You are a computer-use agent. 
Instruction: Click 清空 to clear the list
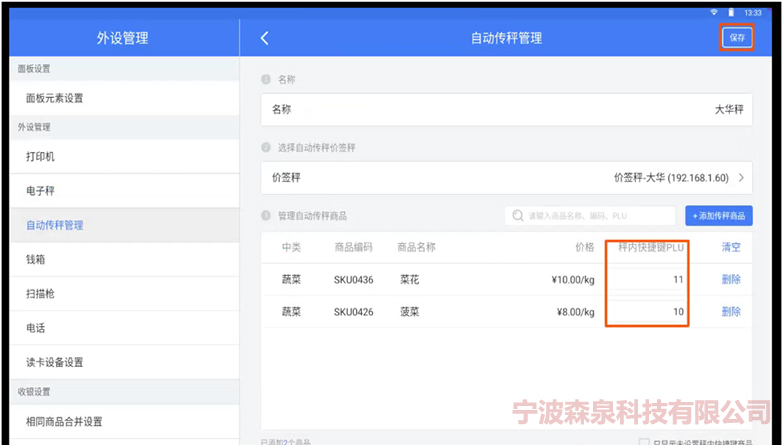click(731, 247)
